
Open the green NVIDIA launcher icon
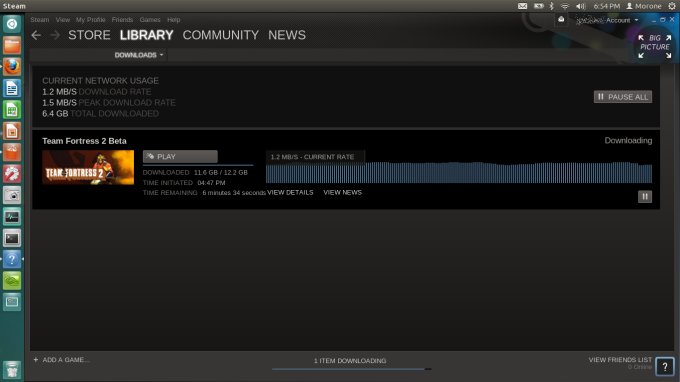pyautogui.click(x=12, y=281)
